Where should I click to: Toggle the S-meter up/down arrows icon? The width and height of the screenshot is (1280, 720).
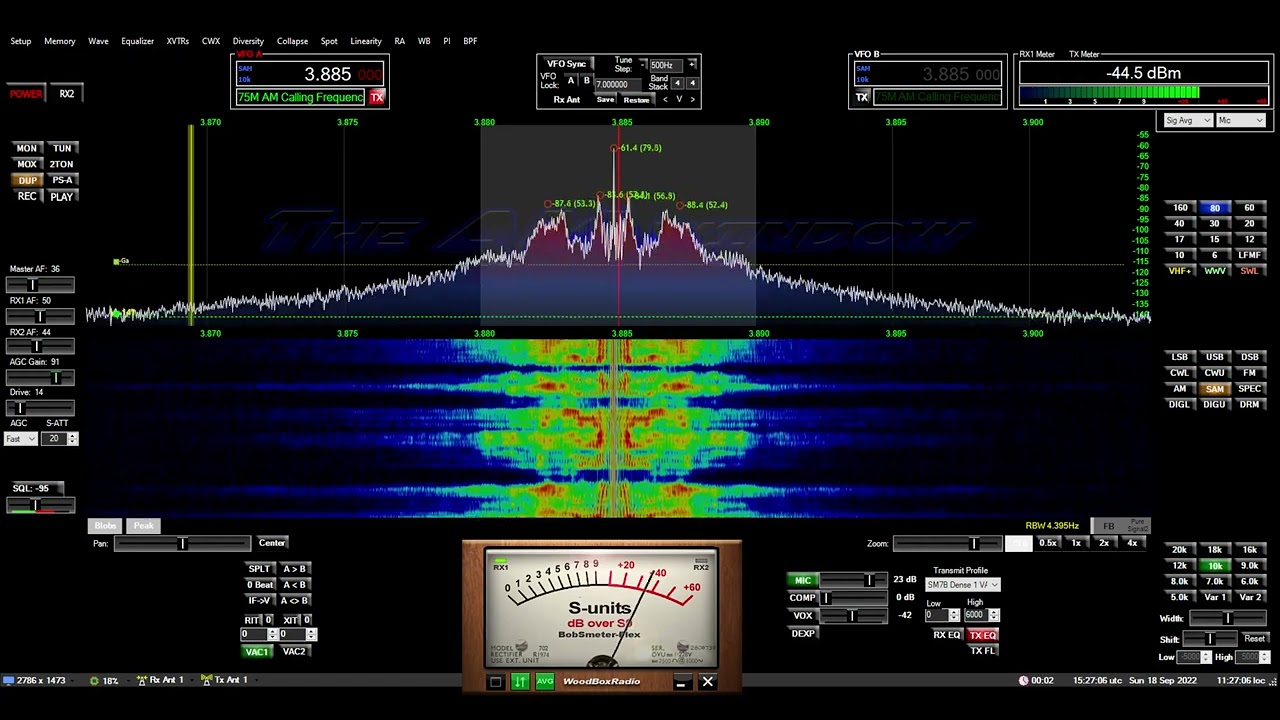click(x=520, y=682)
